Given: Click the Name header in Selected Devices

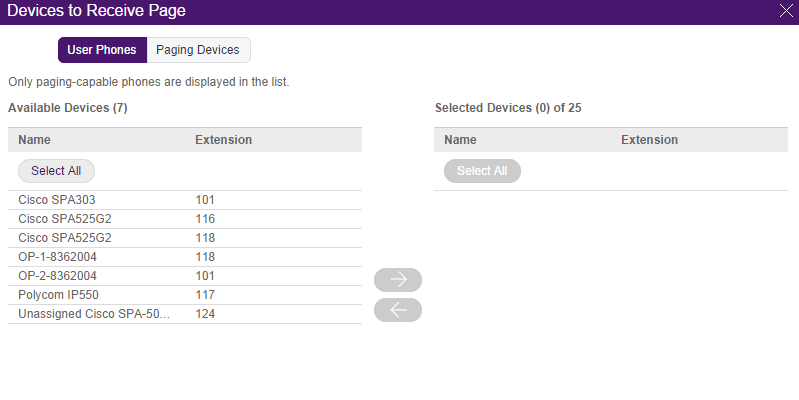Looking at the screenshot, I should coord(460,140).
